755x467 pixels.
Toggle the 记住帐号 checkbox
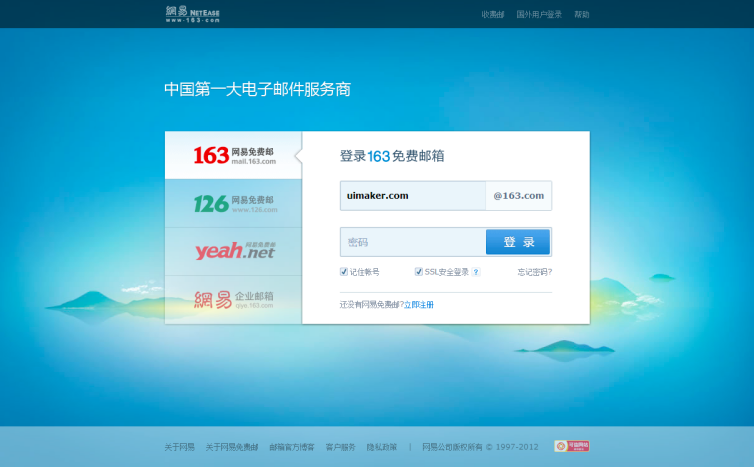tap(344, 272)
